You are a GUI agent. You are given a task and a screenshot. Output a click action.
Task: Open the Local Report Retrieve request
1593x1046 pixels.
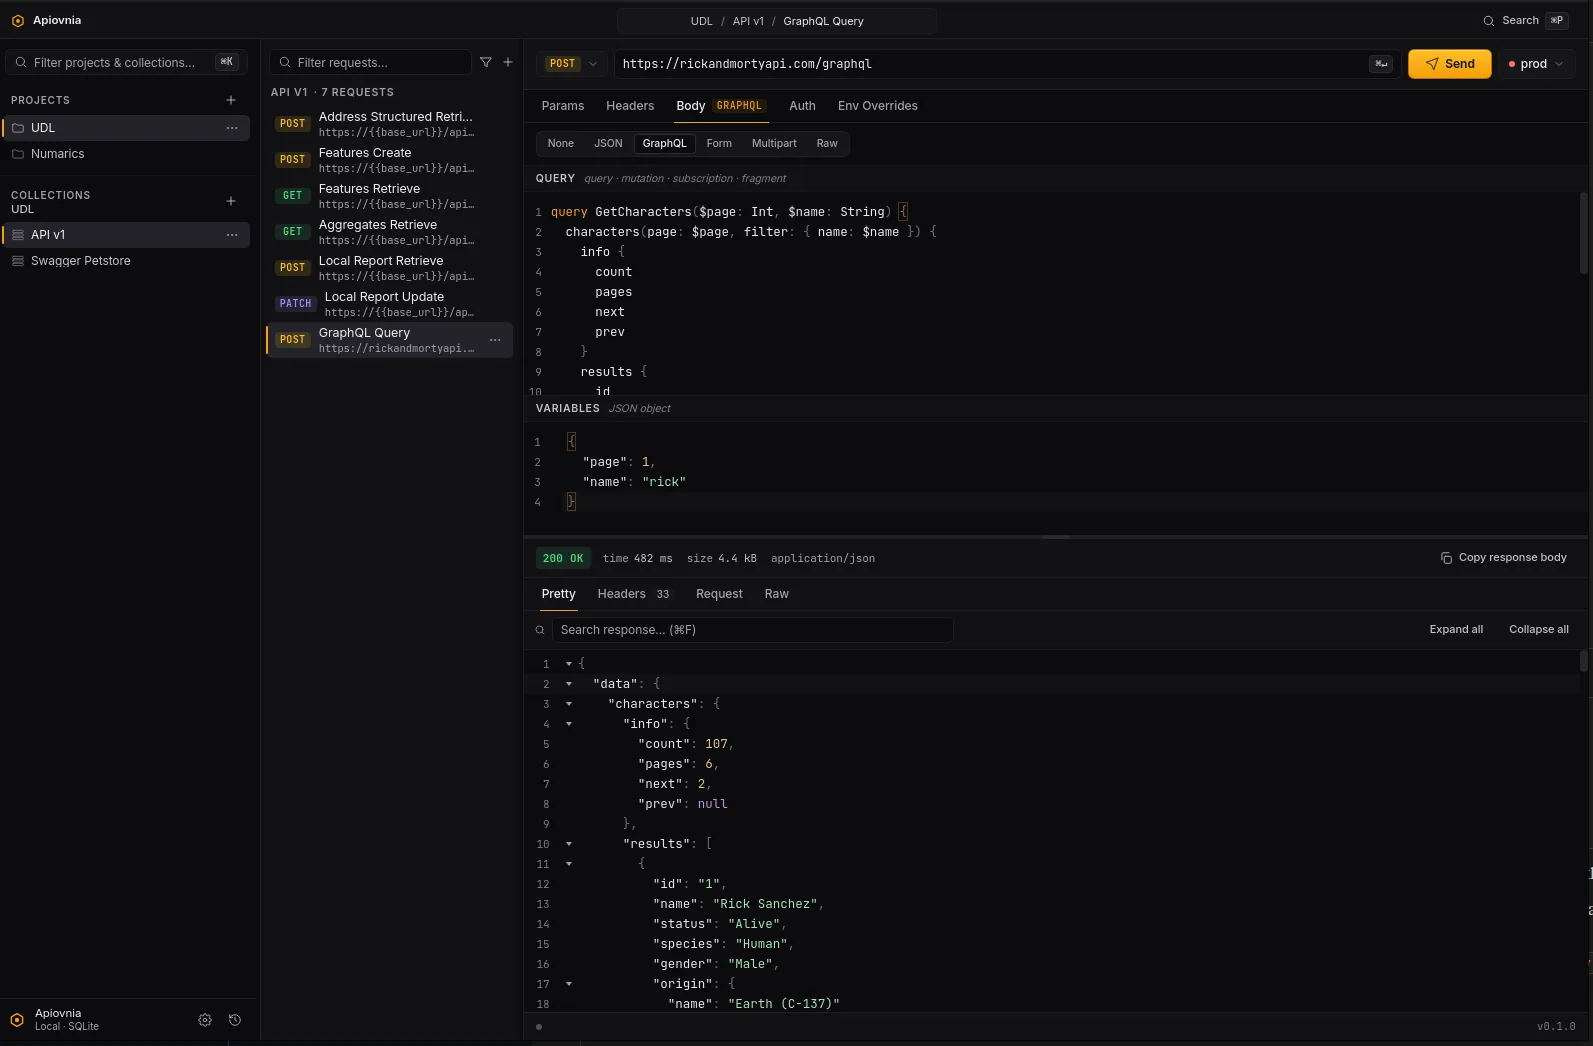point(390,268)
